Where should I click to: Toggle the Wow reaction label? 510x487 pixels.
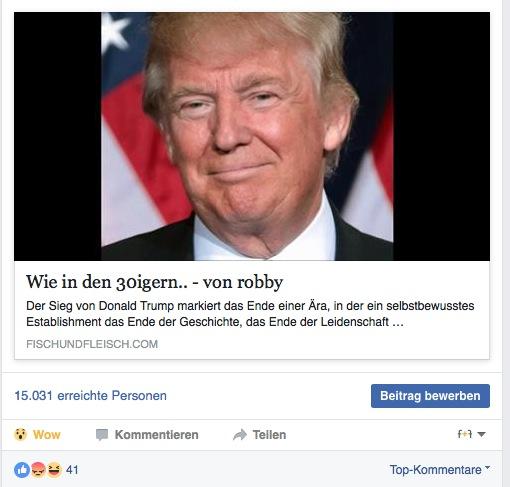(x=47, y=435)
